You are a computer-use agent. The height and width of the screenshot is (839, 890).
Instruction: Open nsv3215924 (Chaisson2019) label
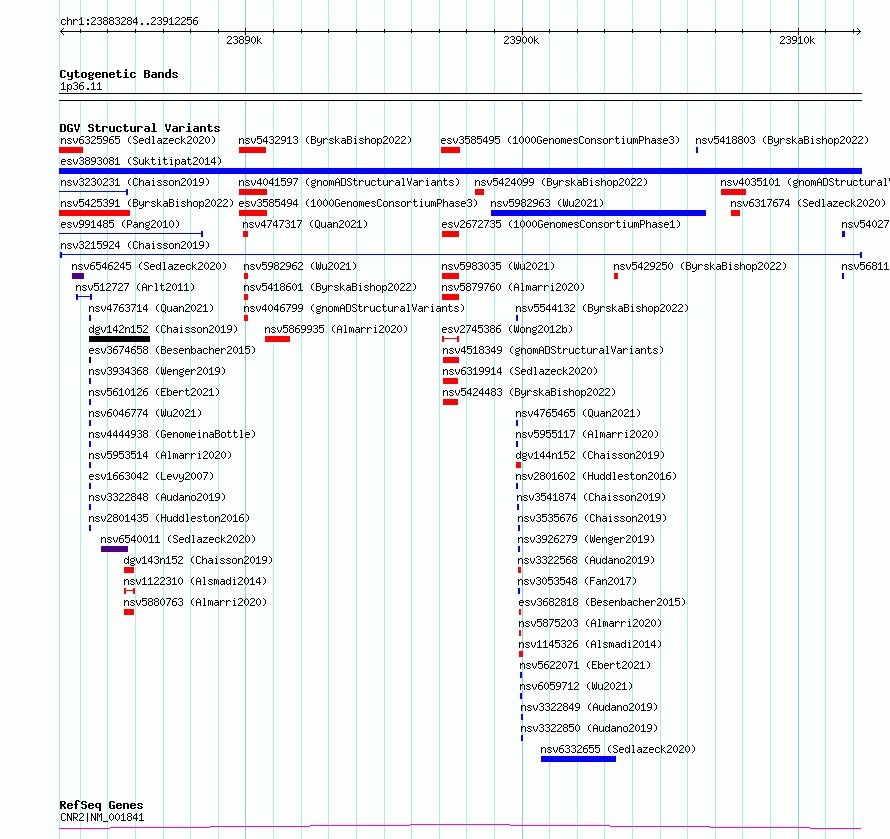[135, 245]
